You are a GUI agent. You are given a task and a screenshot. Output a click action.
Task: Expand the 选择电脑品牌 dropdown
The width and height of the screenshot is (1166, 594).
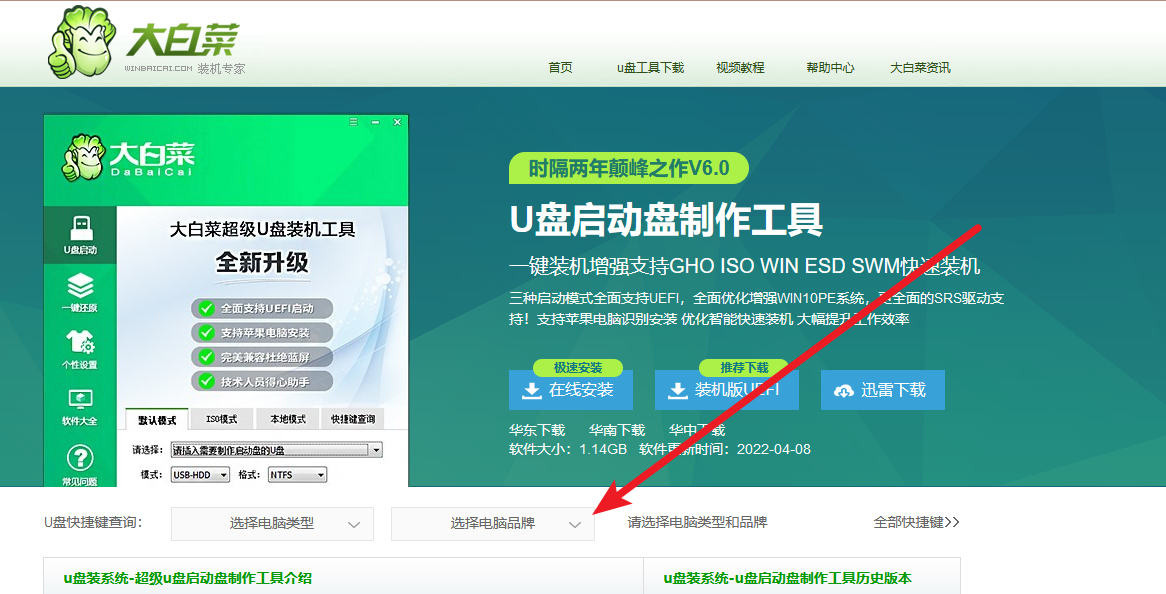492,524
